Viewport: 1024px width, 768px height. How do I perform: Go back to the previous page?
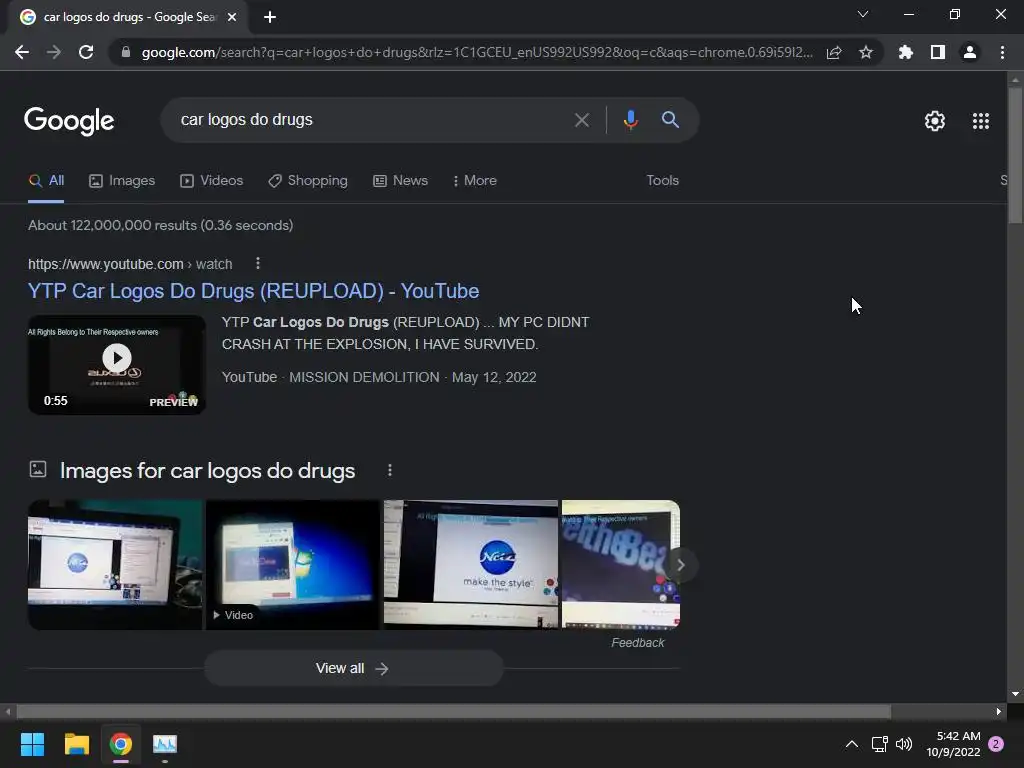tap(22, 52)
